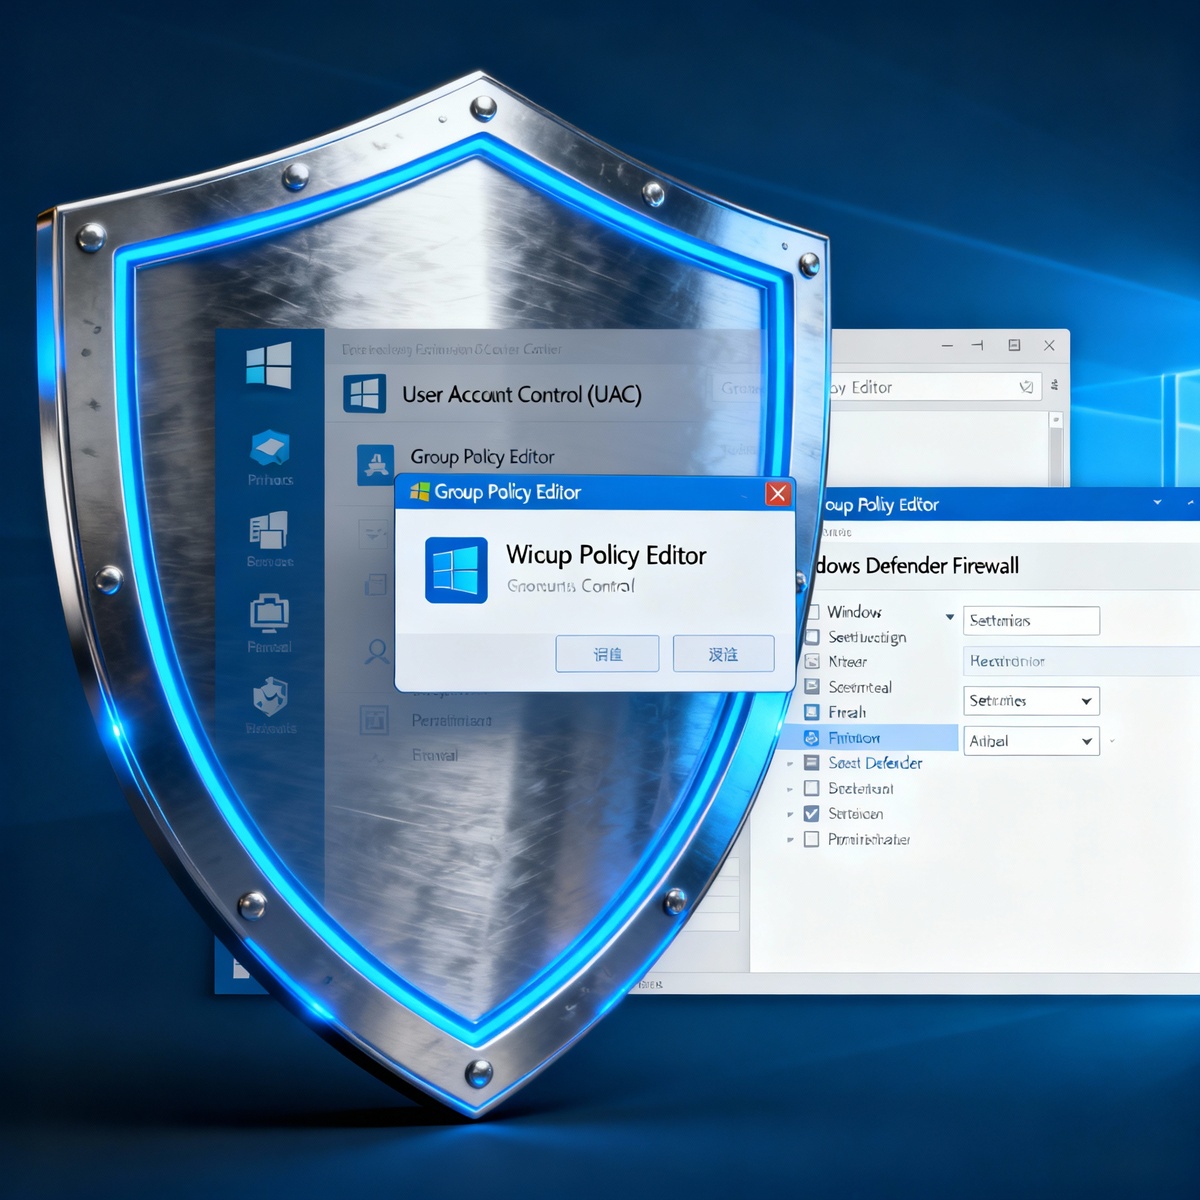Tick the 'Seetibectign' checkbox under Window
Viewport: 1200px width, 1200px height.
[x=812, y=637]
